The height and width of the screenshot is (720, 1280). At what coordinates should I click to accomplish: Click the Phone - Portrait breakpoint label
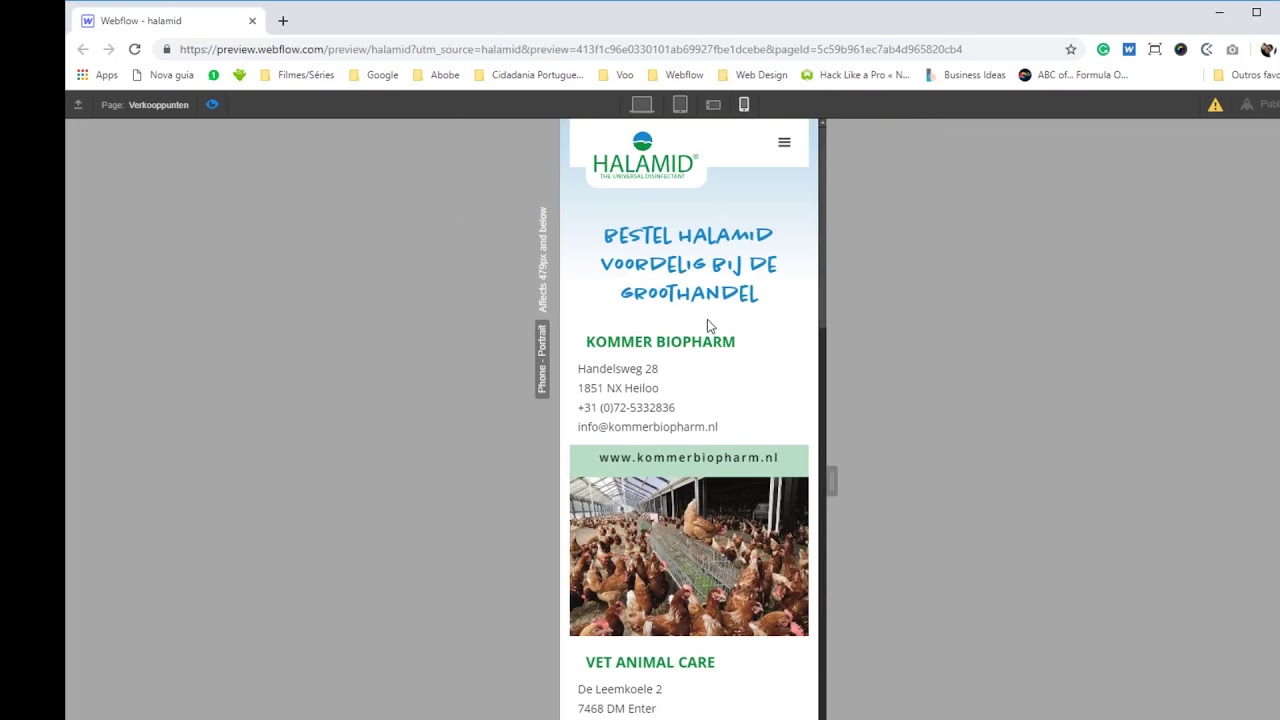[542, 359]
